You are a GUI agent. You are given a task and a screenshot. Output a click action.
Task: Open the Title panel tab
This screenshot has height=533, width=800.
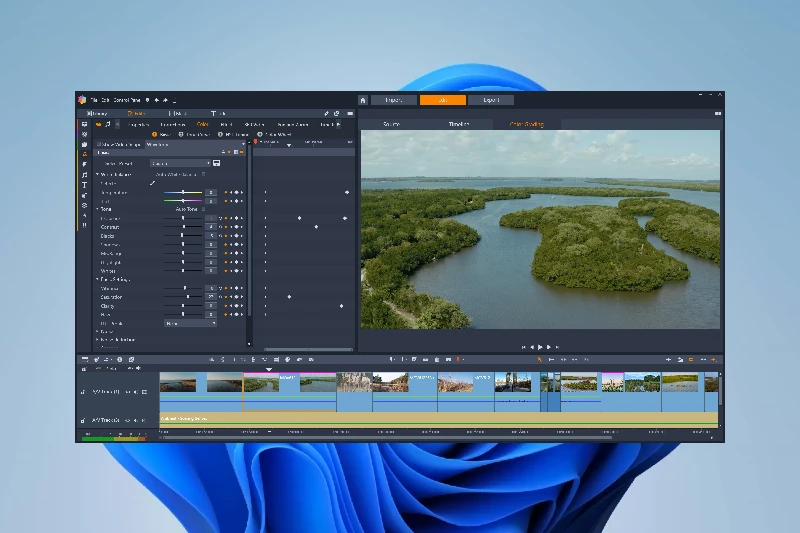click(x=218, y=113)
